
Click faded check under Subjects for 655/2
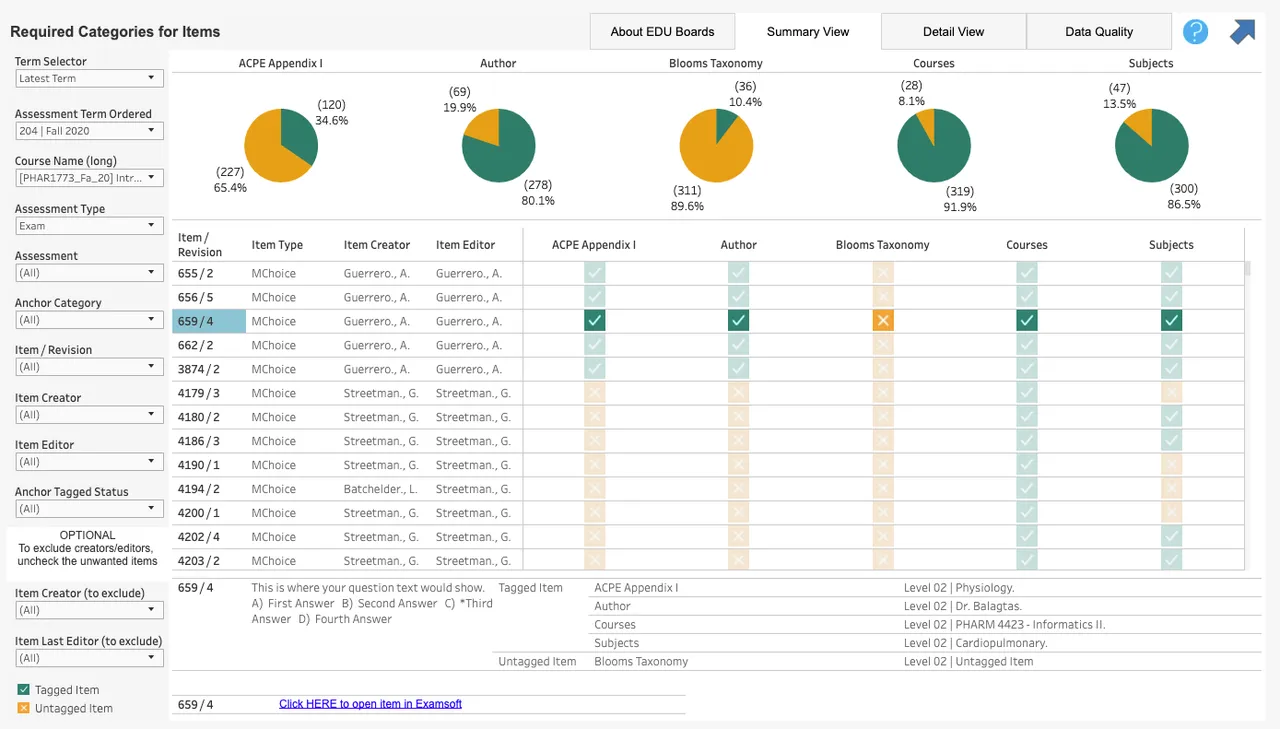click(1171, 273)
